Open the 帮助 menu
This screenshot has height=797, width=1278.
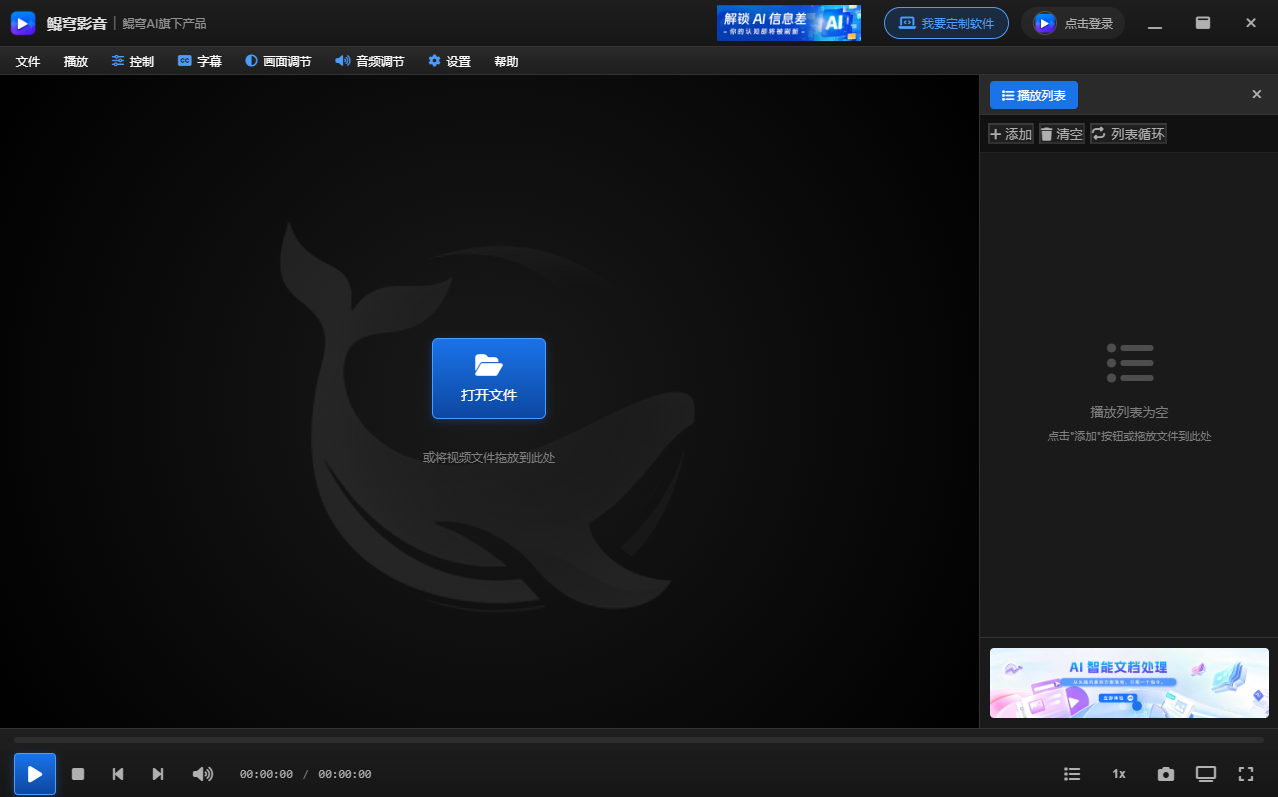point(505,61)
